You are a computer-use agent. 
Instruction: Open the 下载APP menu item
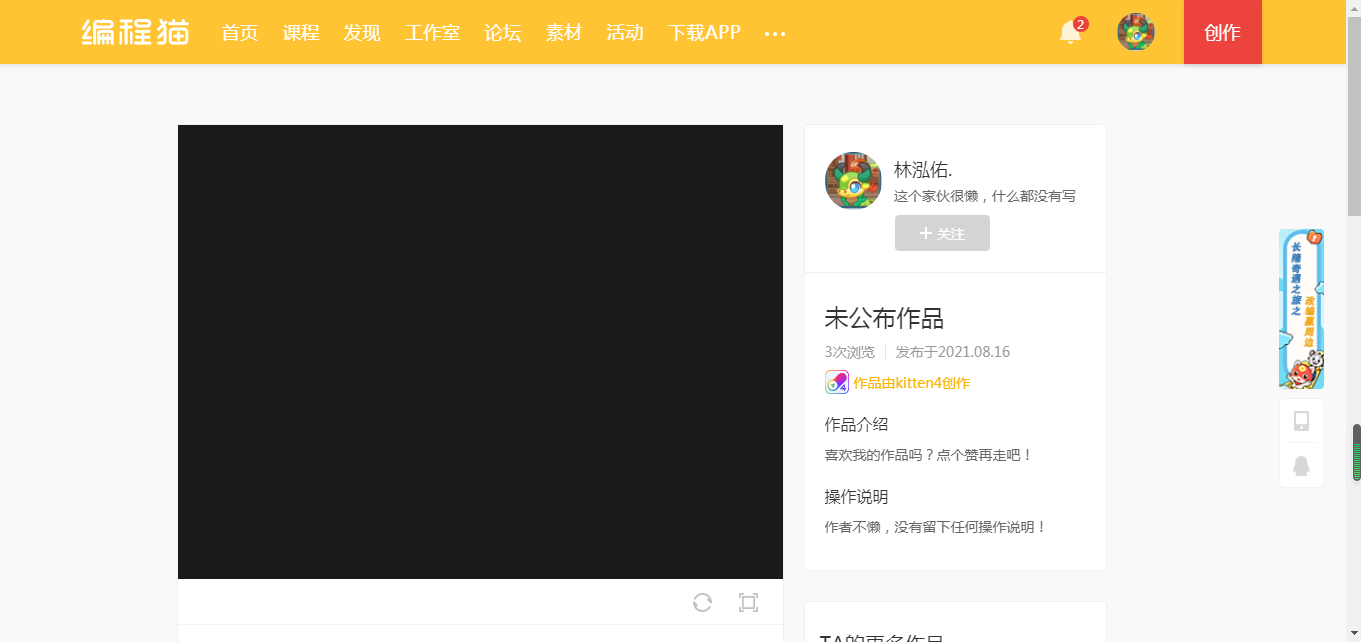[x=705, y=32]
